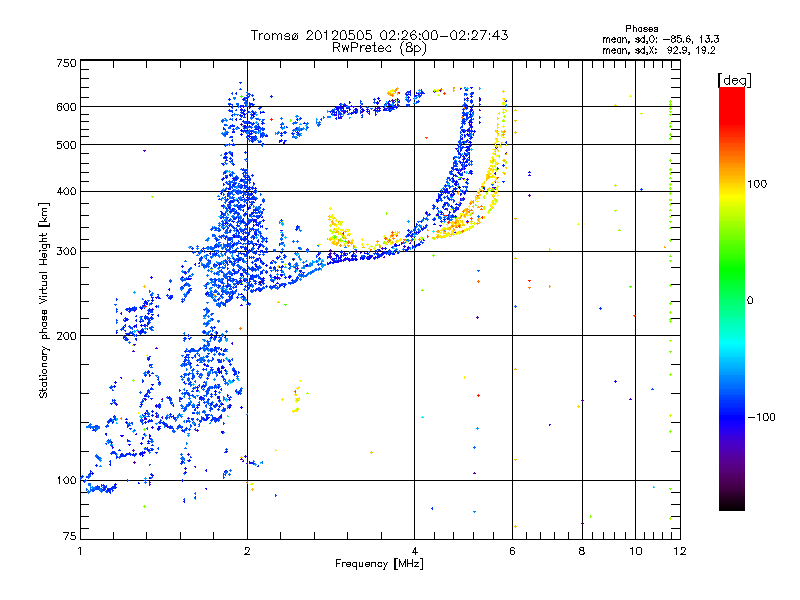Screen dimensions: 800x600
Task: Click the y-axis tick label '300'
Action: coord(67,252)
